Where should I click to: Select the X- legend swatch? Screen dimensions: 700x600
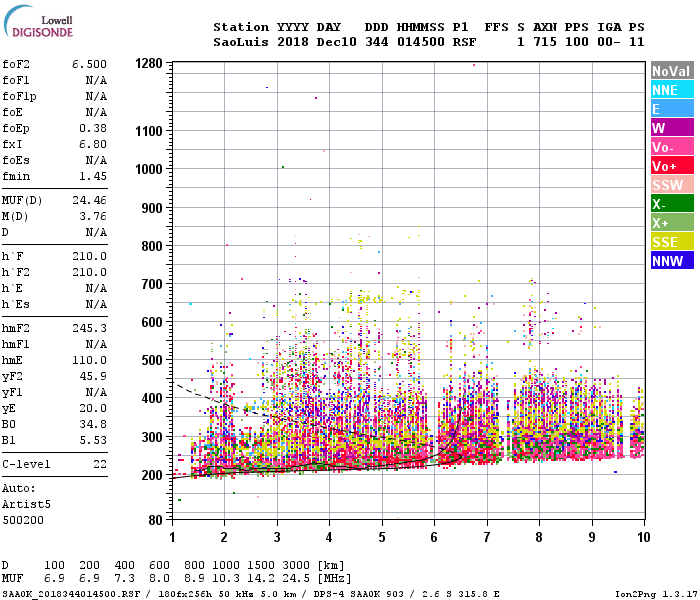click(x=672, y=204)
